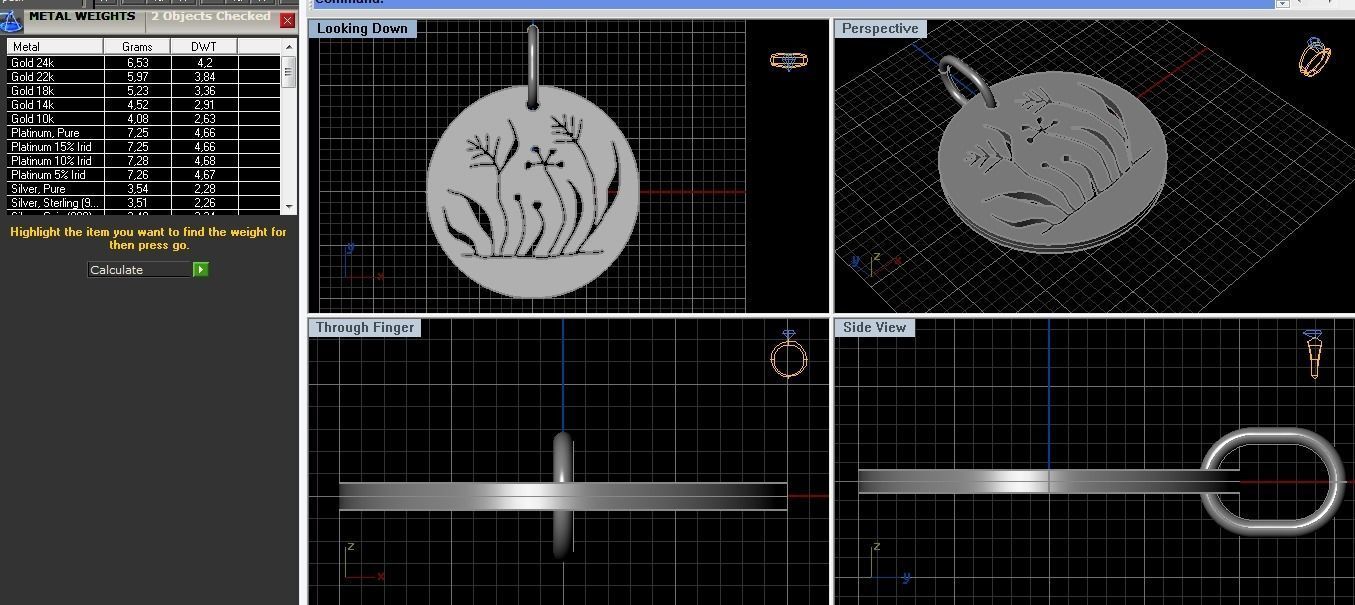Click the 6,53 grams value for Gold 24k

[x=137, y=62]
